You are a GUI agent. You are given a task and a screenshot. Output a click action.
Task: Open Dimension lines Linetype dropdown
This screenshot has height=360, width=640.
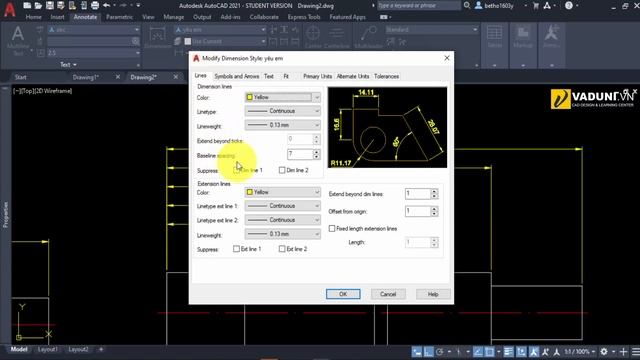tap(282, 111)
